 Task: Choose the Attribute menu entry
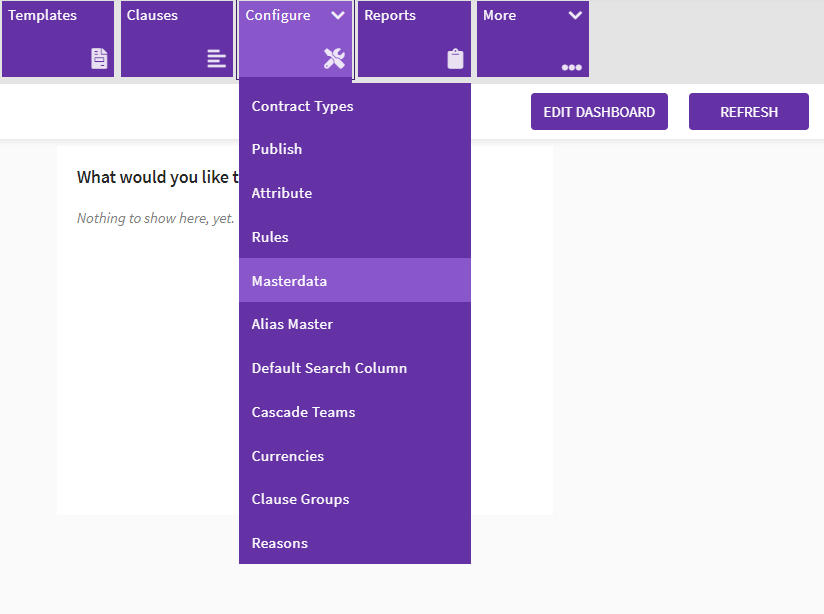pos(282,193)
